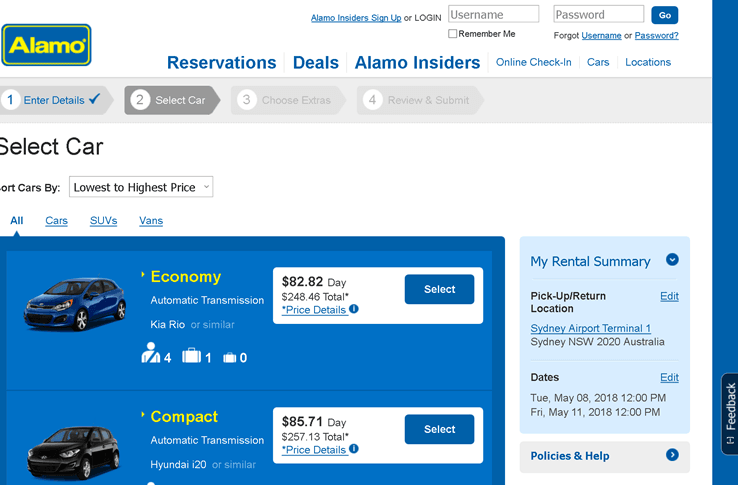
Task: Click the small bag icon for Economy
Action: pos(229,357)
